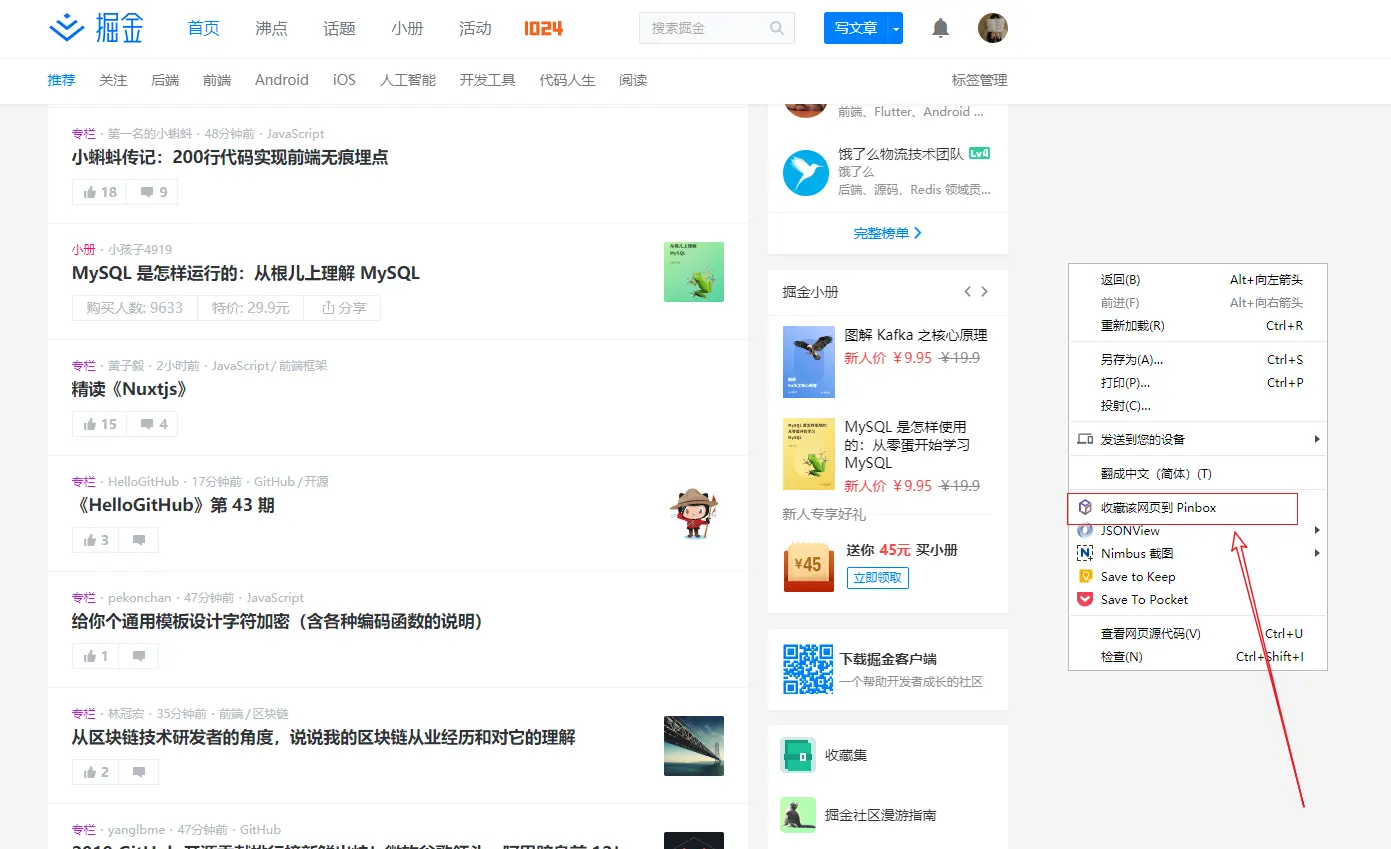Switch to the 后端 category
Viewport: 1391px width, 849px height.
tap(165, 80)
